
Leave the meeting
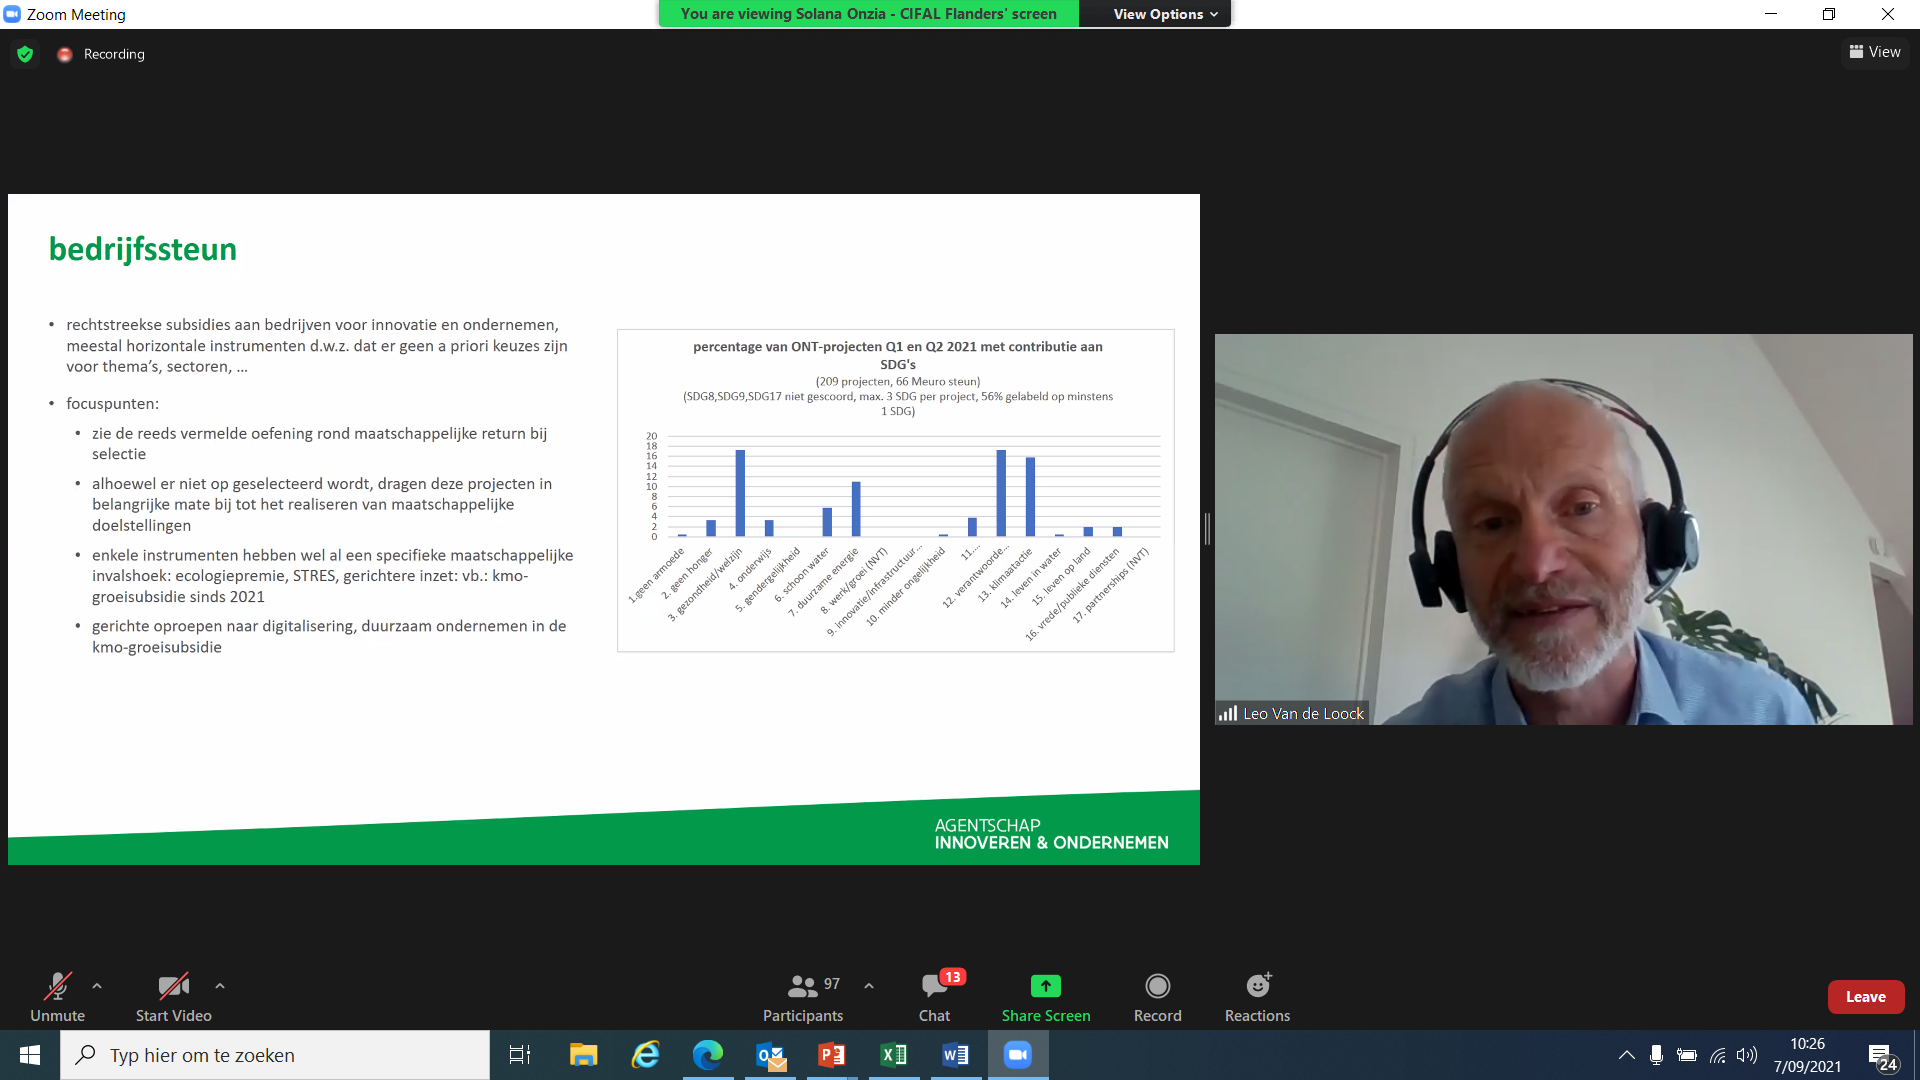pos(1865,997)
